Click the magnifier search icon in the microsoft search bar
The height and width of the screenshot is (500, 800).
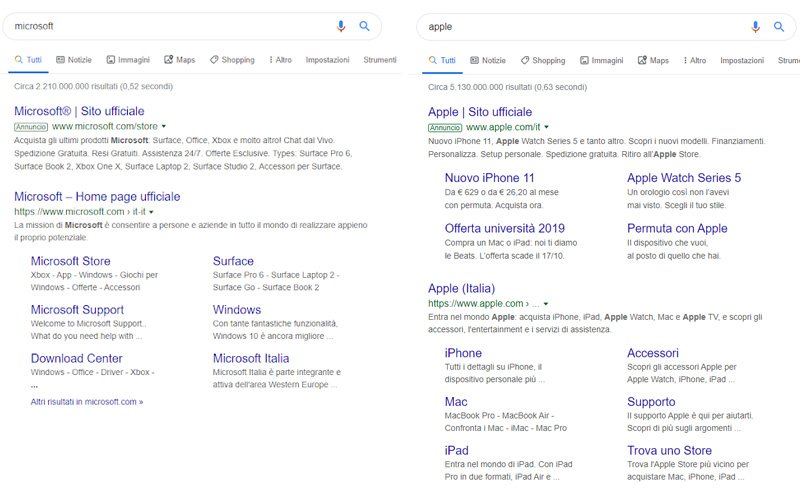click(x=364, y=26)
